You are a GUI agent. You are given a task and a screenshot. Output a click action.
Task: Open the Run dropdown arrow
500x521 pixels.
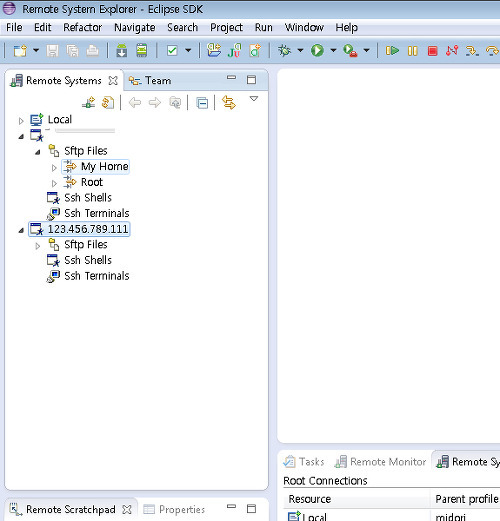click(333, 51)
